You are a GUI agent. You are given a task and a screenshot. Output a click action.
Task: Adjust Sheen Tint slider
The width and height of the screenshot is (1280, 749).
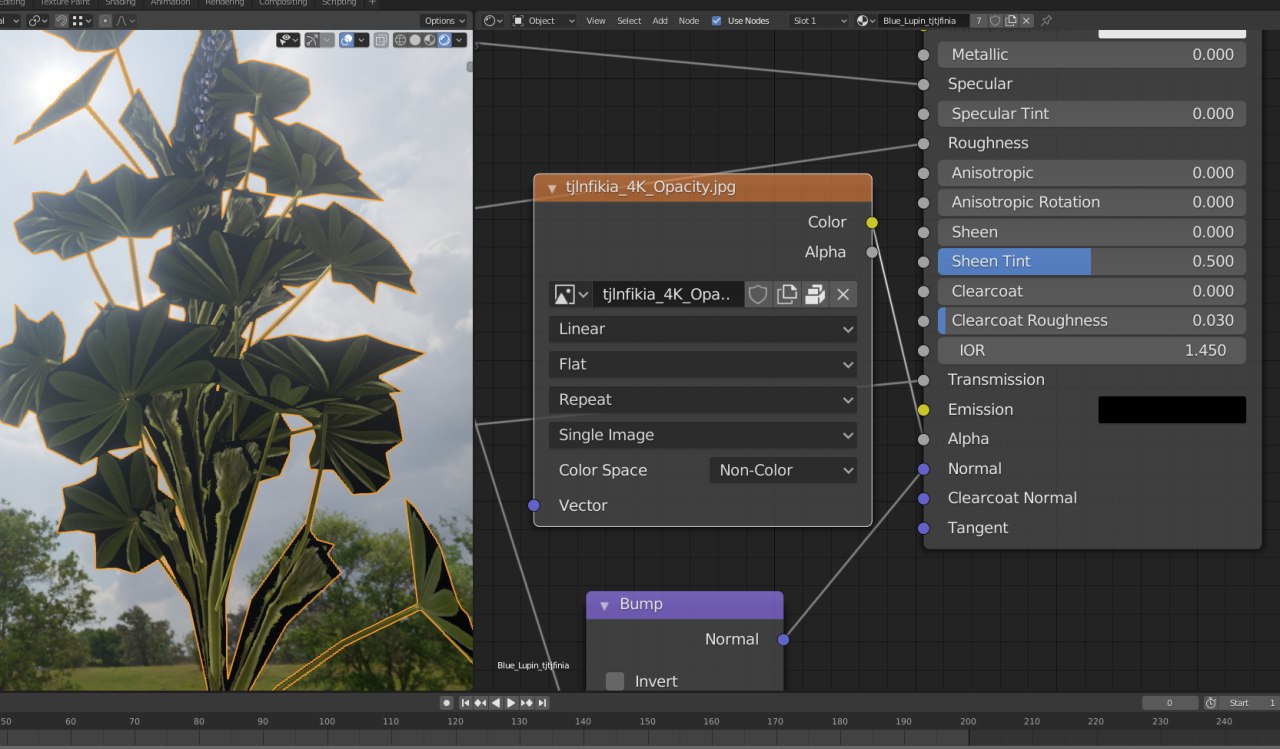[x=1092, y=261]
